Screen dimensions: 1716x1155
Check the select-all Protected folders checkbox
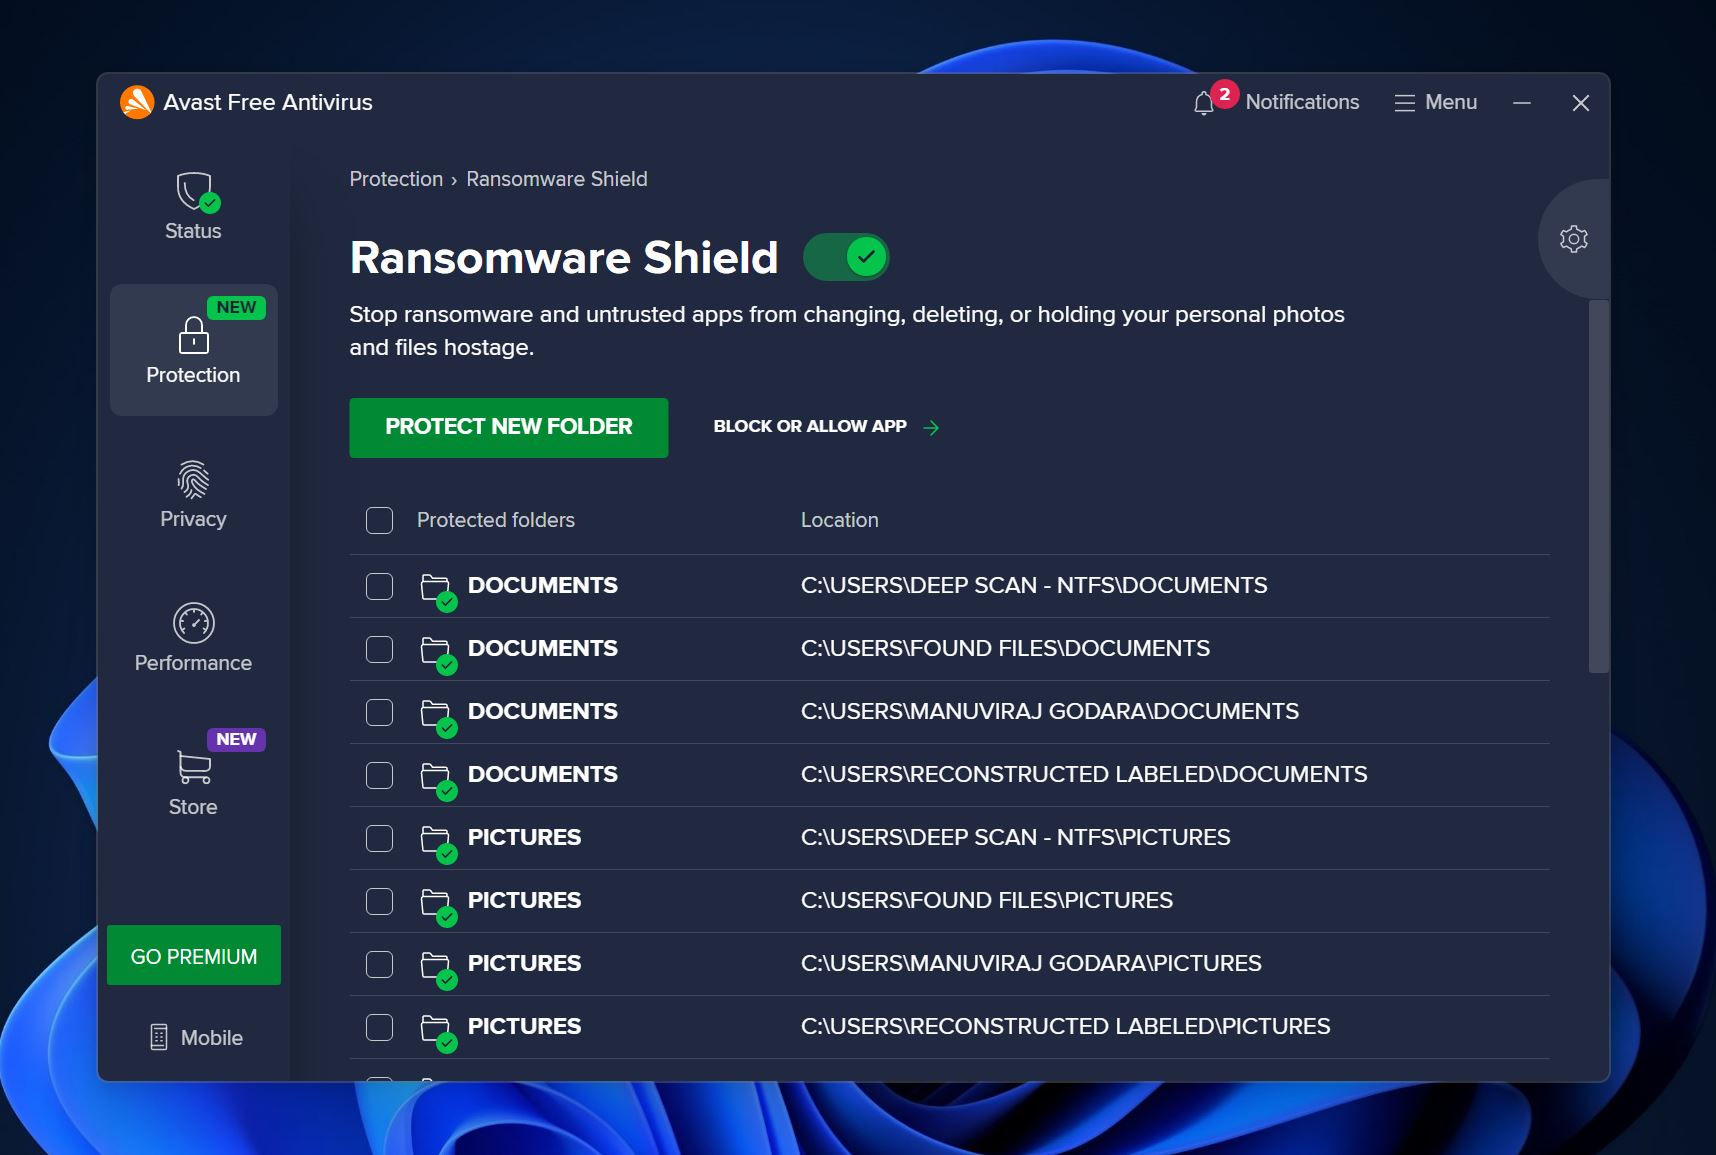pos(379,520)
